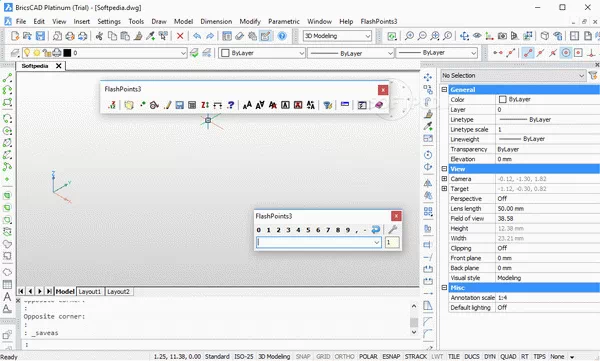Switch to the Layout2 tab
The width and height of the screenshot is (600, 361).
click(118, 291)
